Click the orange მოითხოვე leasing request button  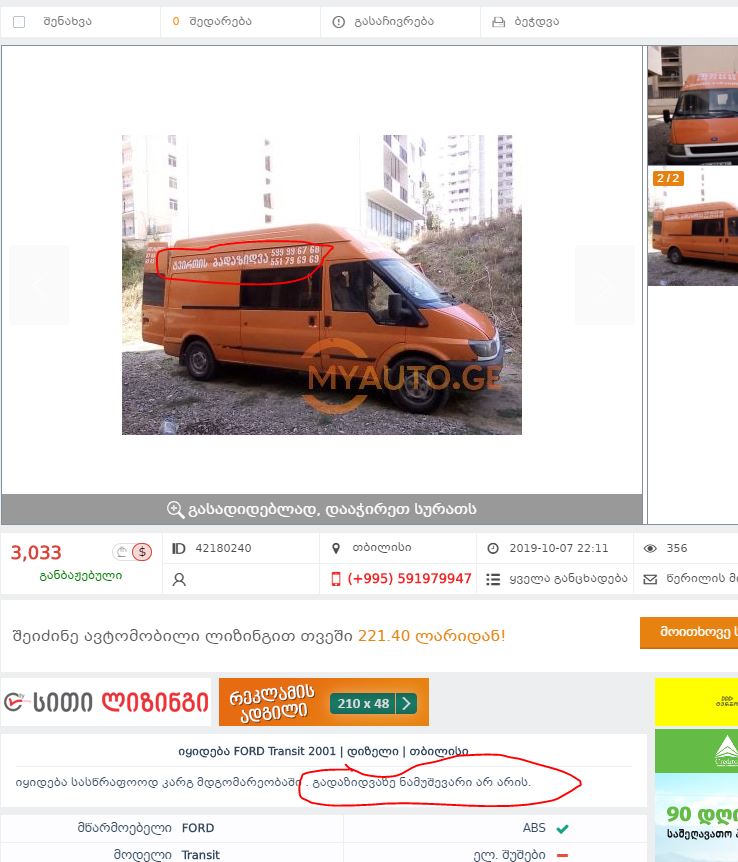tap(689, 632)
